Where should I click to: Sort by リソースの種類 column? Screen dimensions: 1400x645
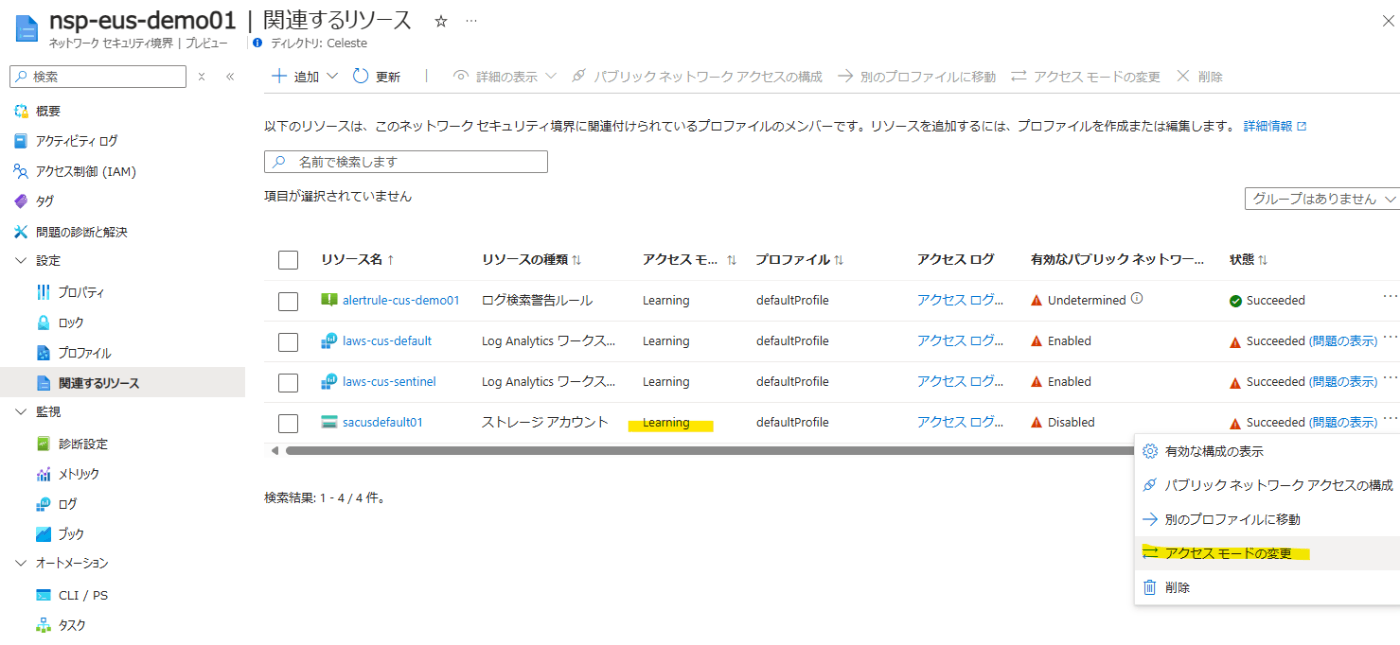coord(532,260)
